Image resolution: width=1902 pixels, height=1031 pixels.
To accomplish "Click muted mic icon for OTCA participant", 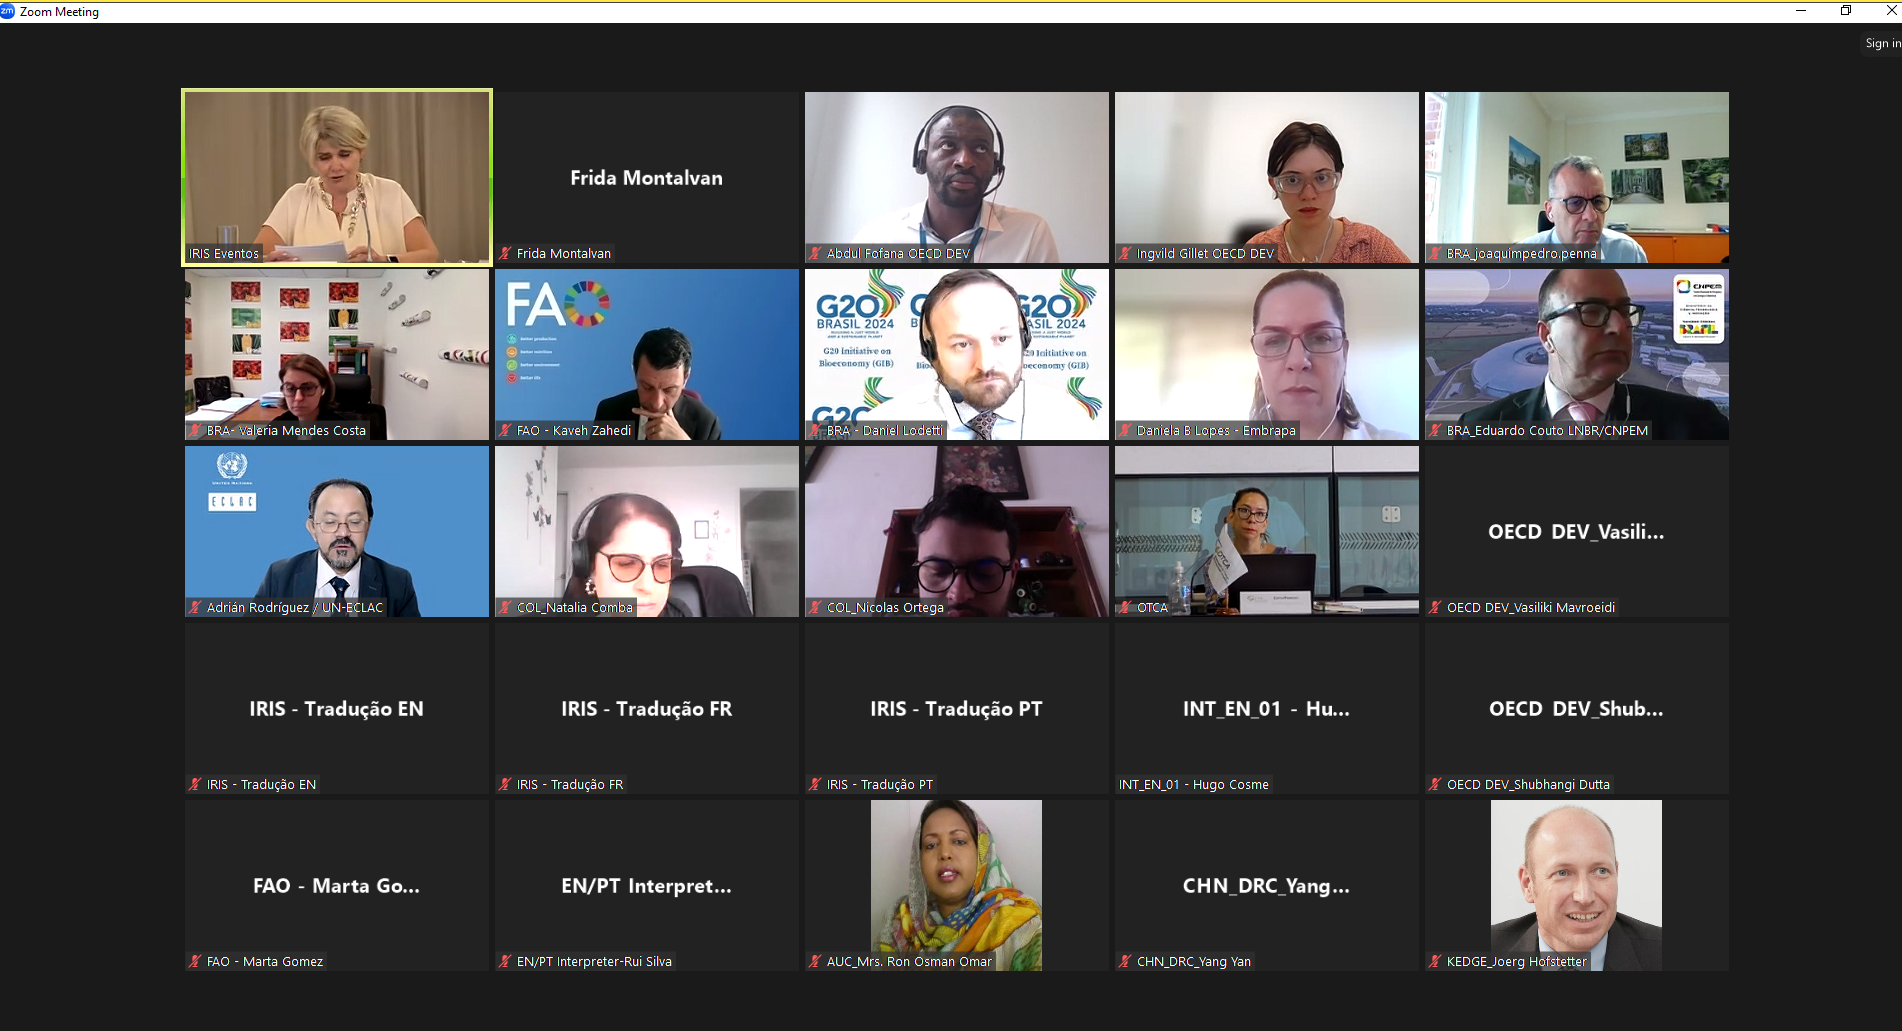I will pyautogui.click(x=1125, y=607).
